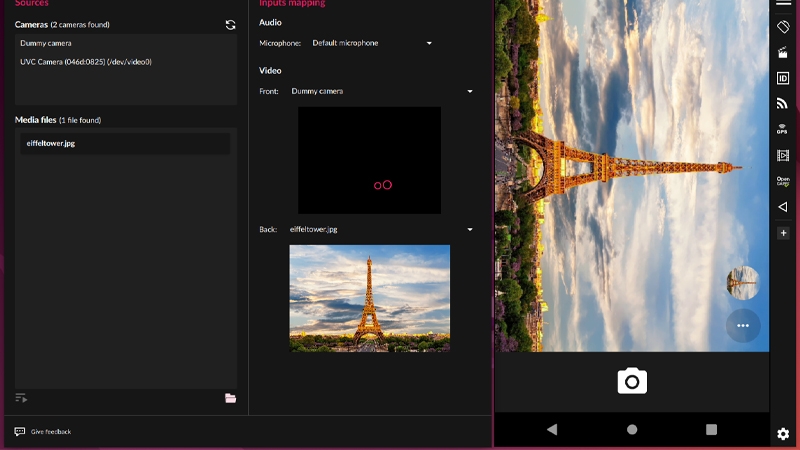Open Genymotion settings gear
800x450 pixels.
pyautogui.click(x=783, y=434)
